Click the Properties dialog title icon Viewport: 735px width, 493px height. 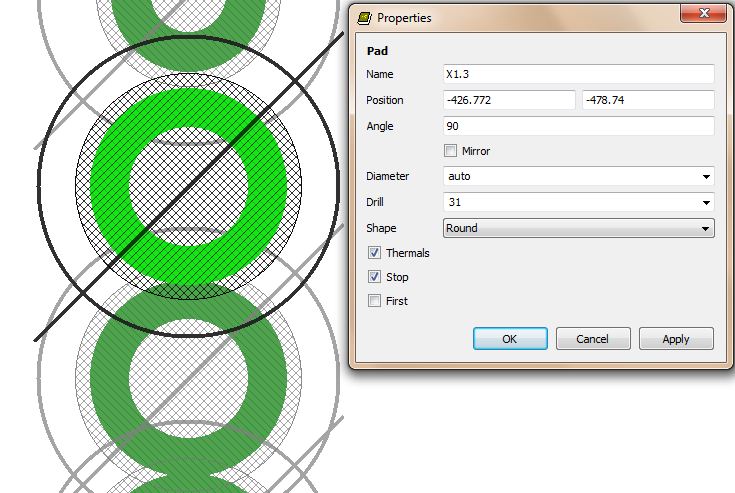pos(364,18)
